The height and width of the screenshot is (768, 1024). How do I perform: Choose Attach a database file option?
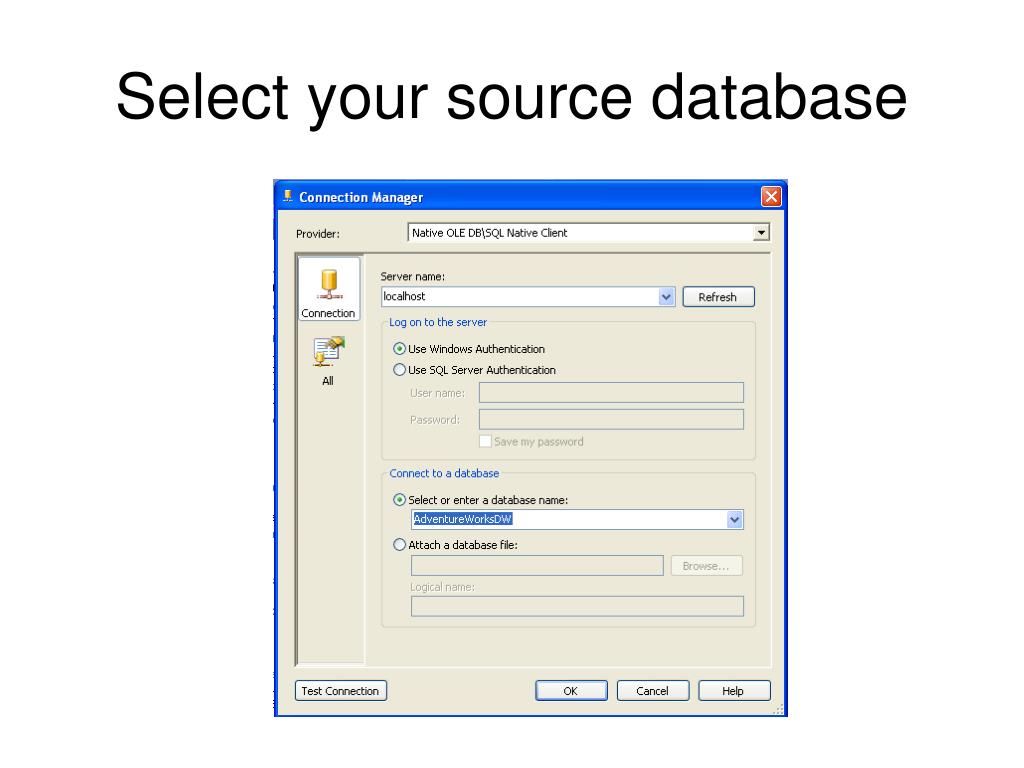399,545
